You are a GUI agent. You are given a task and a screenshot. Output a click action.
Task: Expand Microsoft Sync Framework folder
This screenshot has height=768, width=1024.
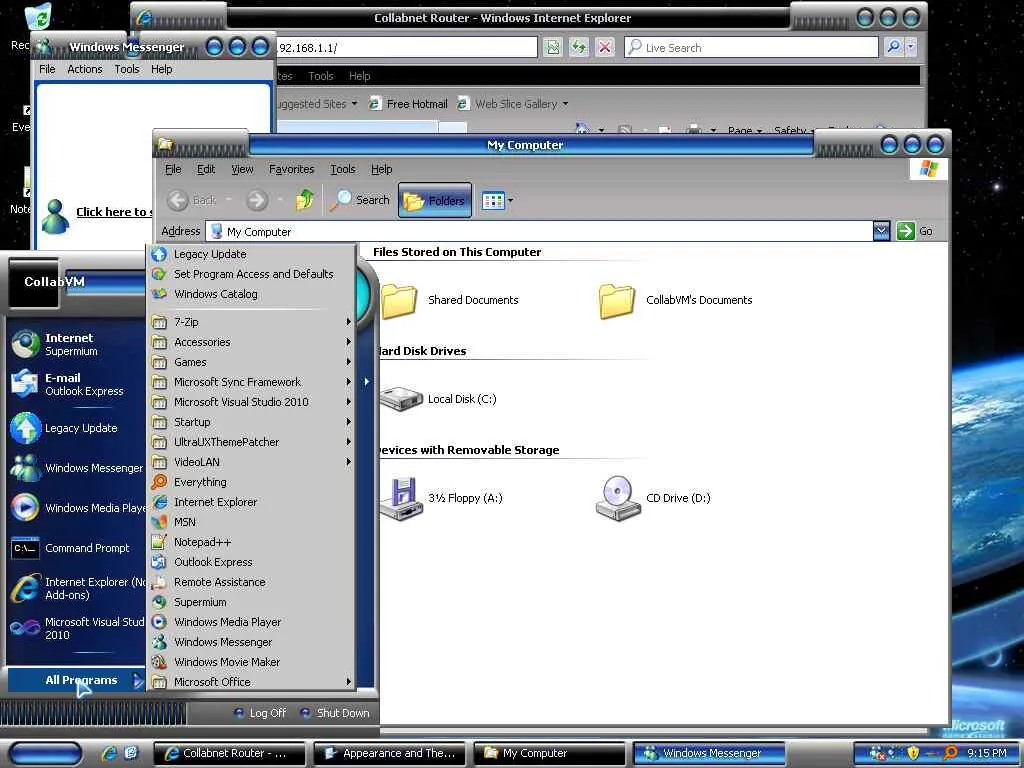pos(252,382)
